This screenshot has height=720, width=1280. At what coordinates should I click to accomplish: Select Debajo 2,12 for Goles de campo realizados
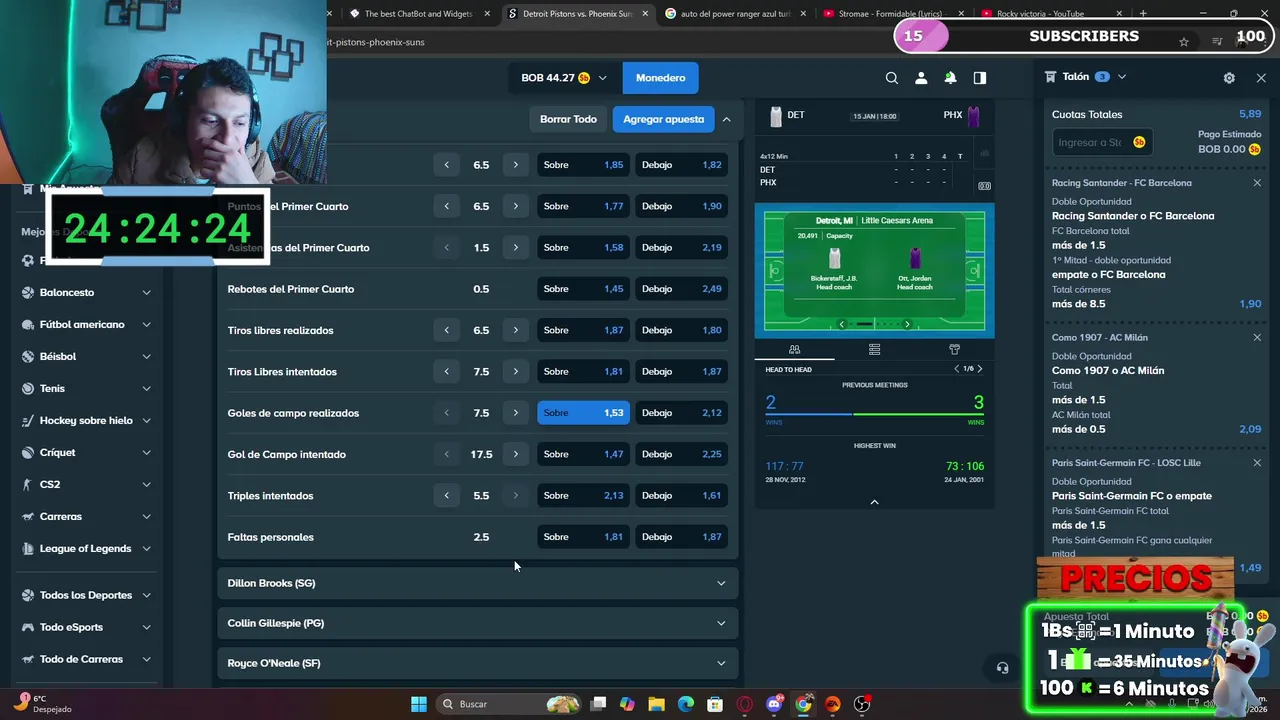click(681, 413)
